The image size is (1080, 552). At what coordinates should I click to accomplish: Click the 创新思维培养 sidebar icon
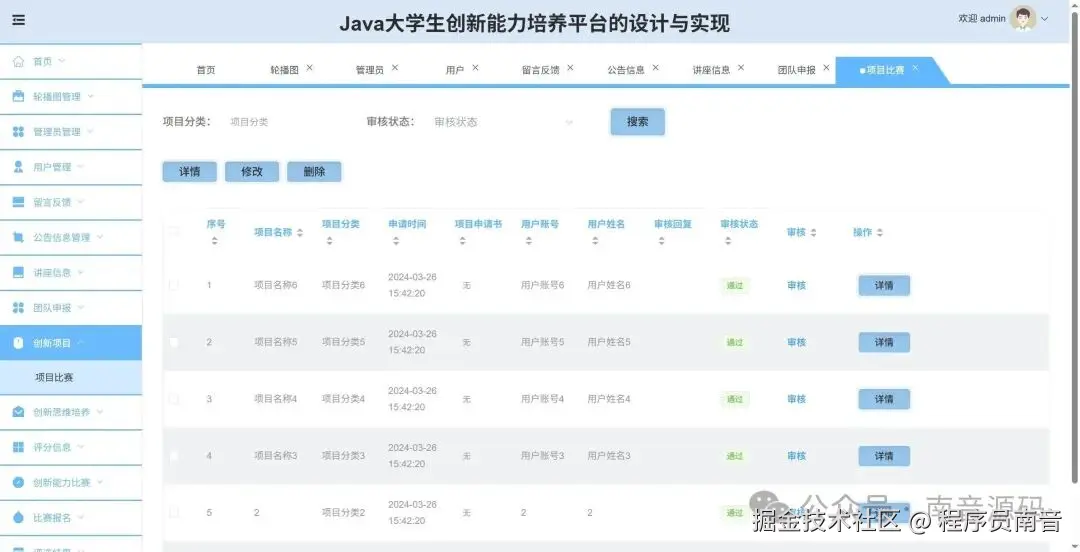[x=19, y=412]
